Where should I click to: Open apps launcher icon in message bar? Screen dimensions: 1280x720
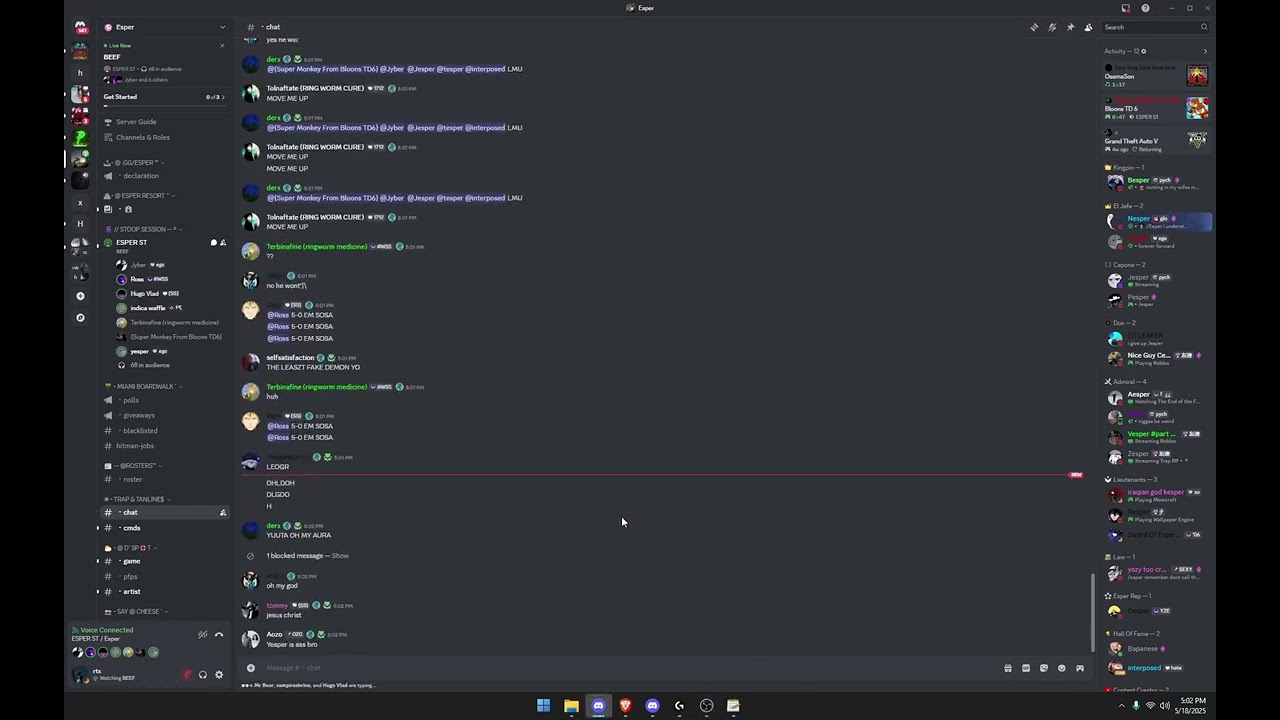[1080, 668]
